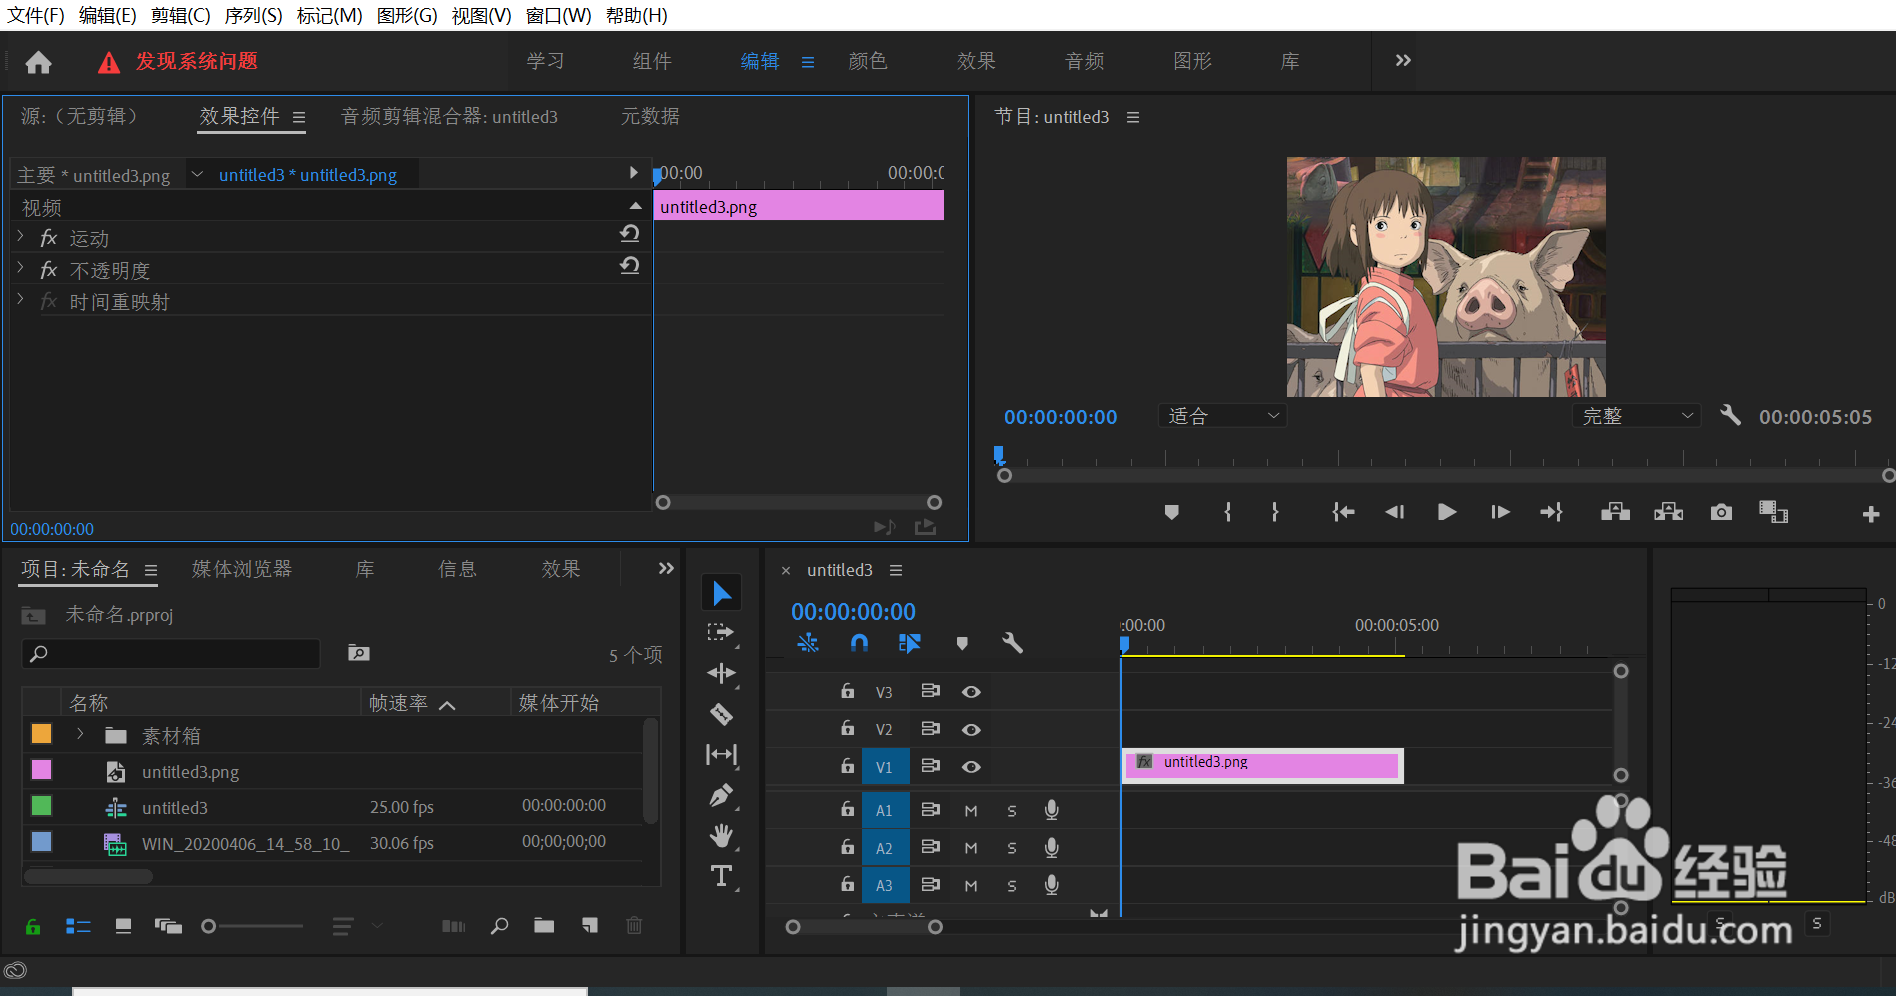Step back one frame

[1394, 512]
